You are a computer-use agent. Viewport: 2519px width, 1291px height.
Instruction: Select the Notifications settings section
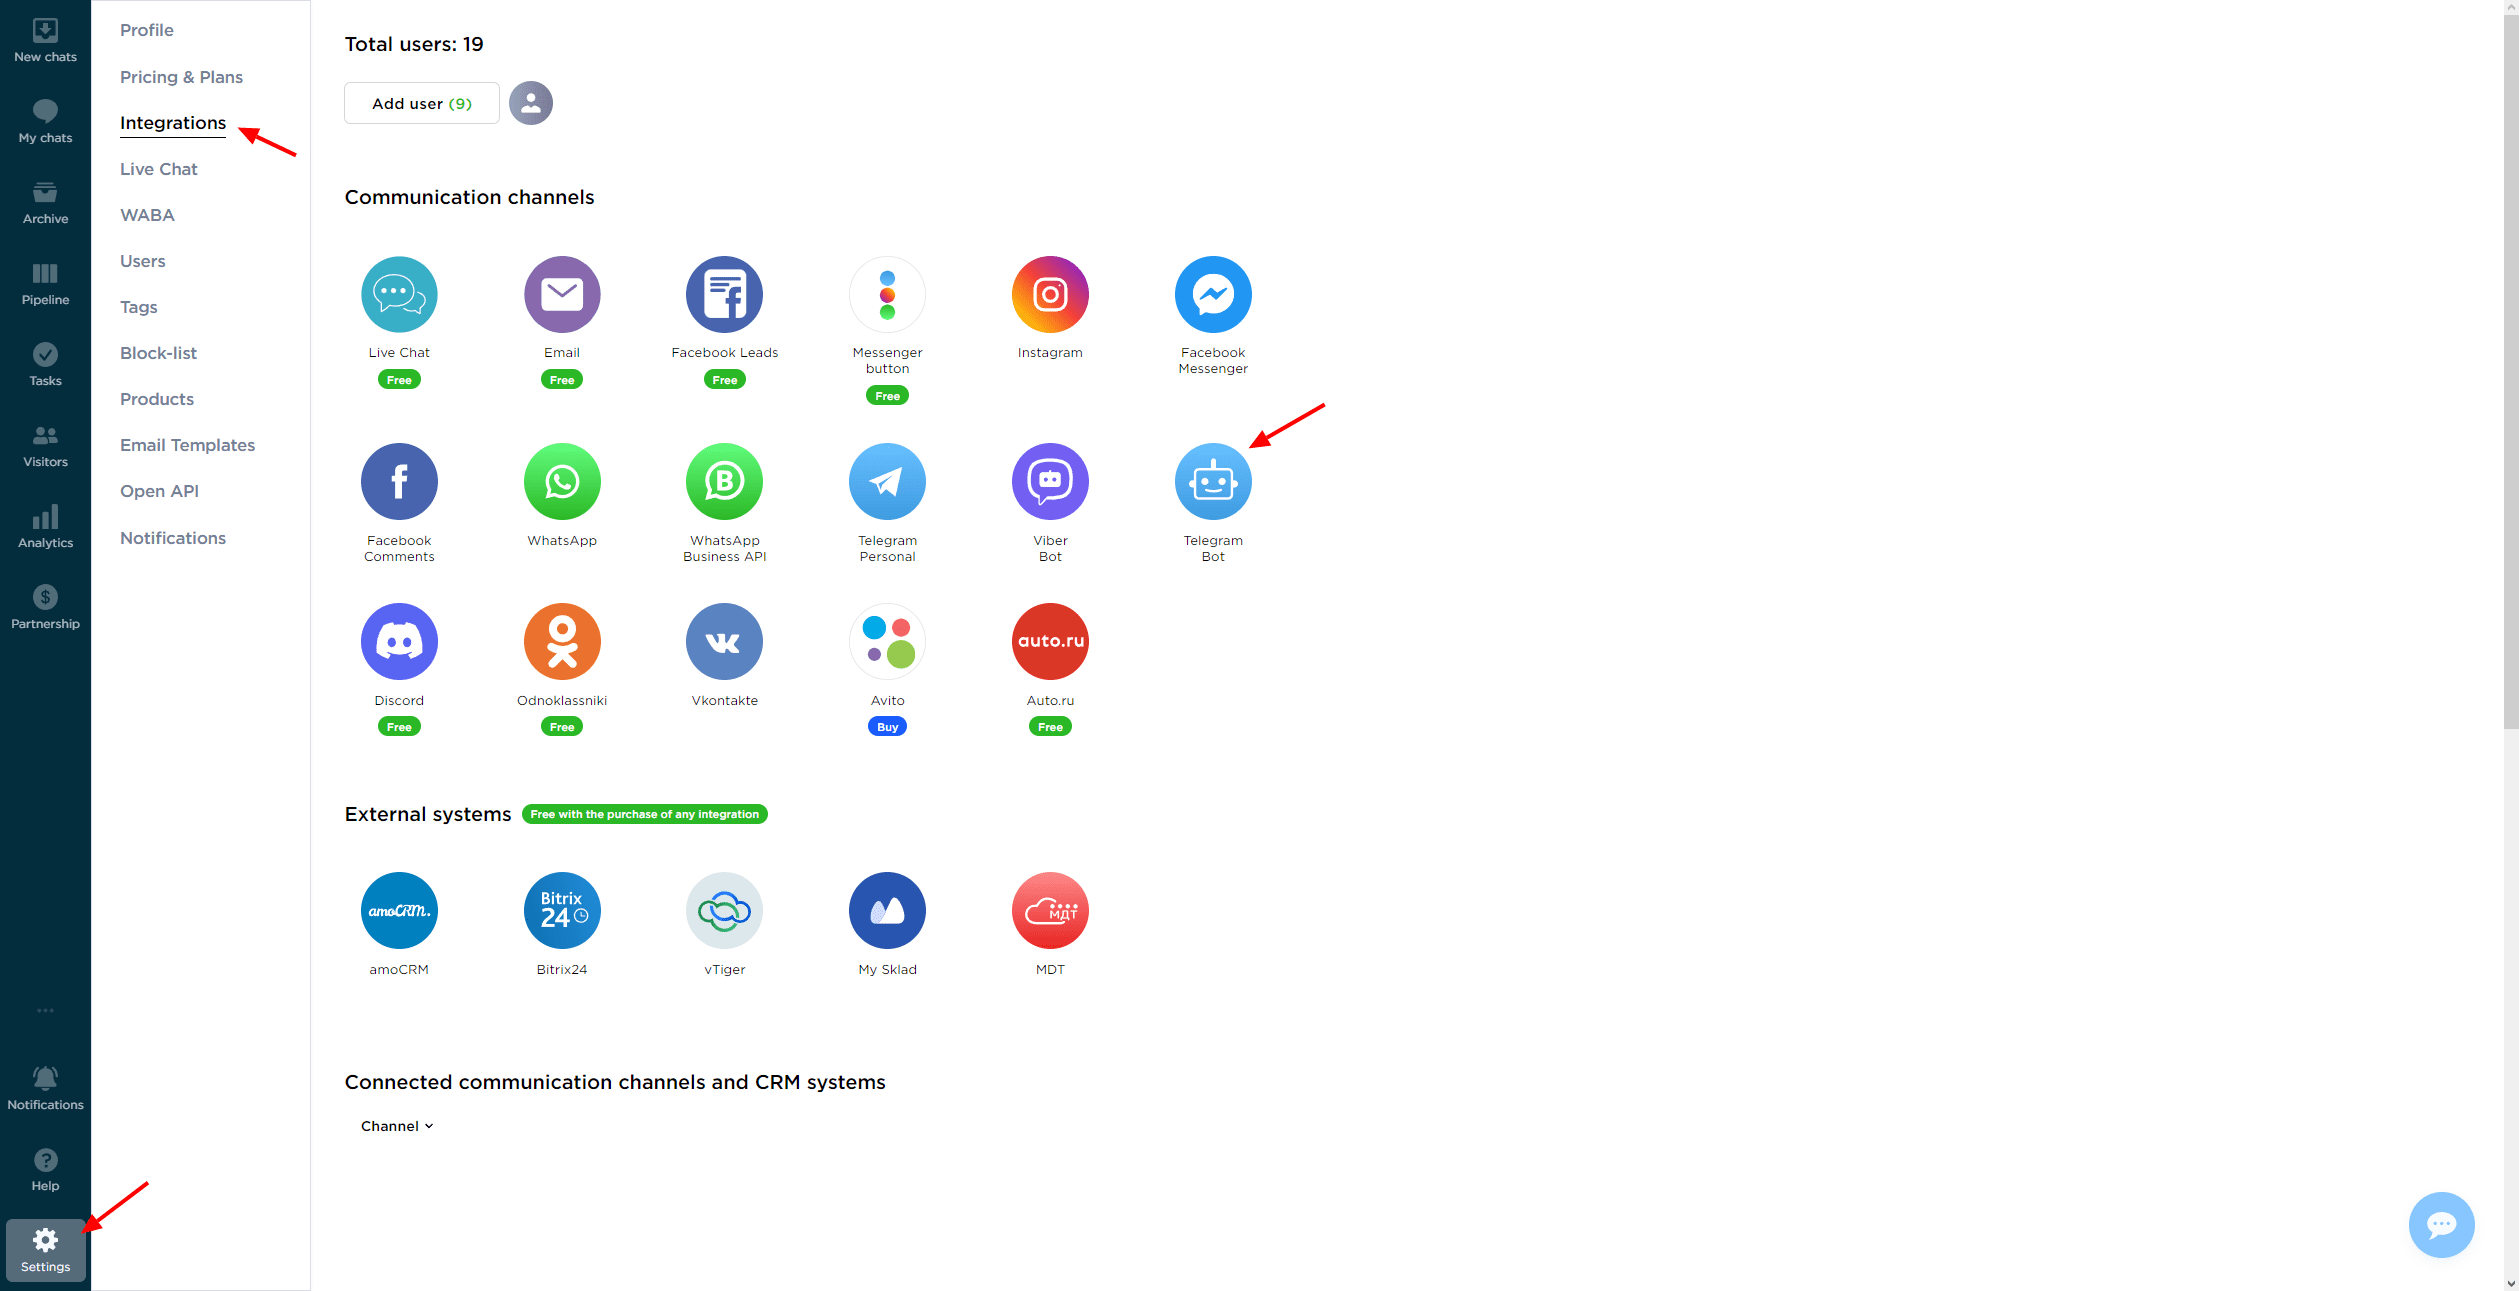pos(170,537)
